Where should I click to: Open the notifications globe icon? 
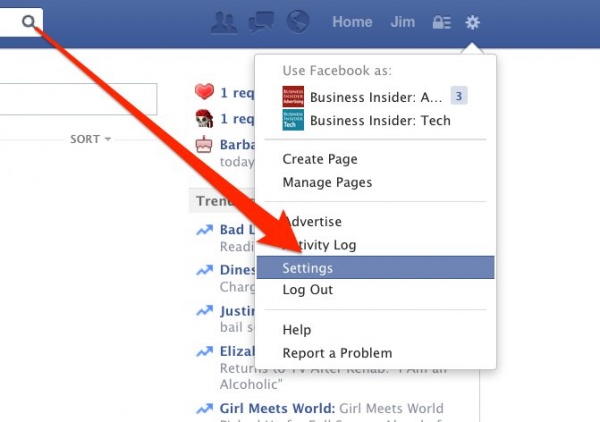[x=298, y=21]
